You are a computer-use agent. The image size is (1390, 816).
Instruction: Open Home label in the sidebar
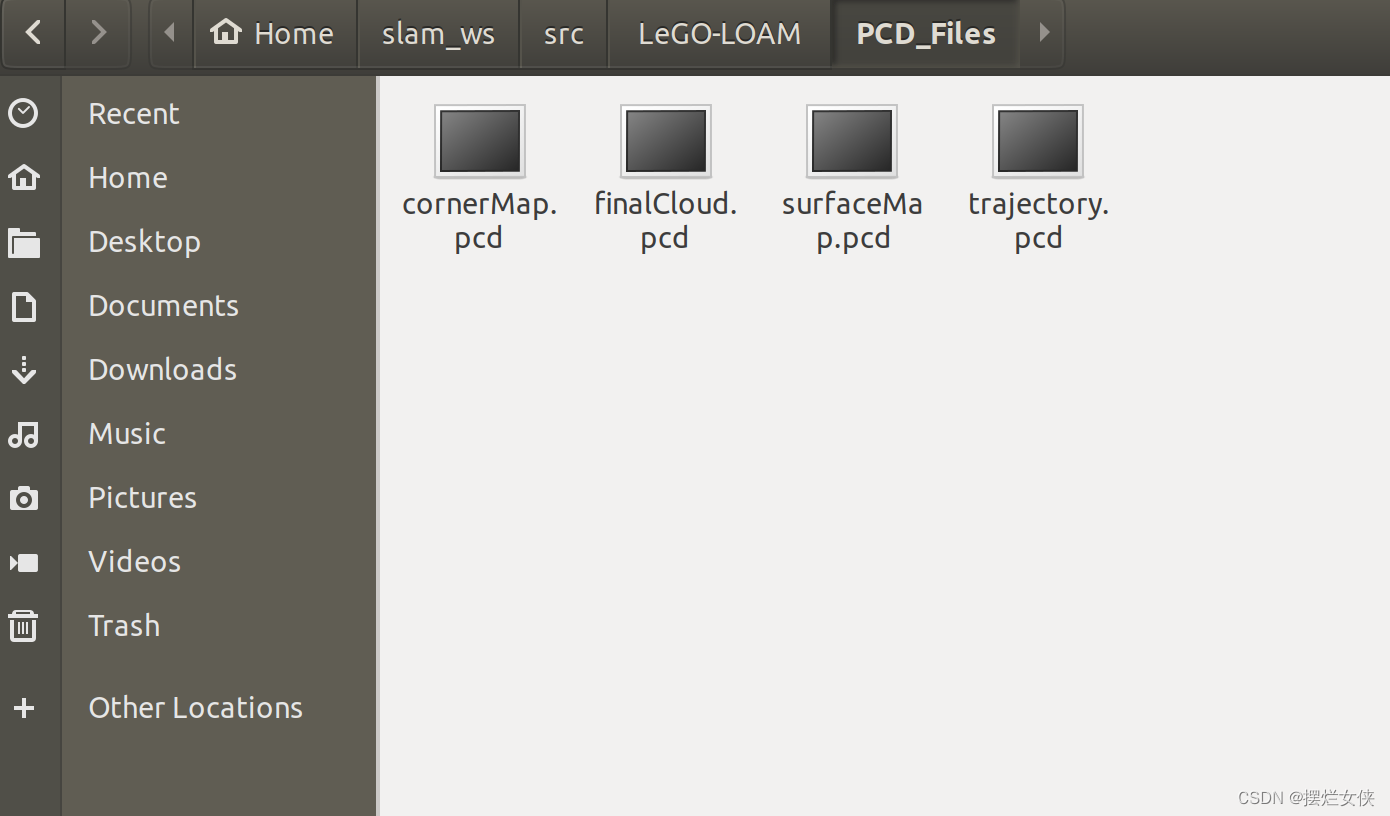[128, 178]
